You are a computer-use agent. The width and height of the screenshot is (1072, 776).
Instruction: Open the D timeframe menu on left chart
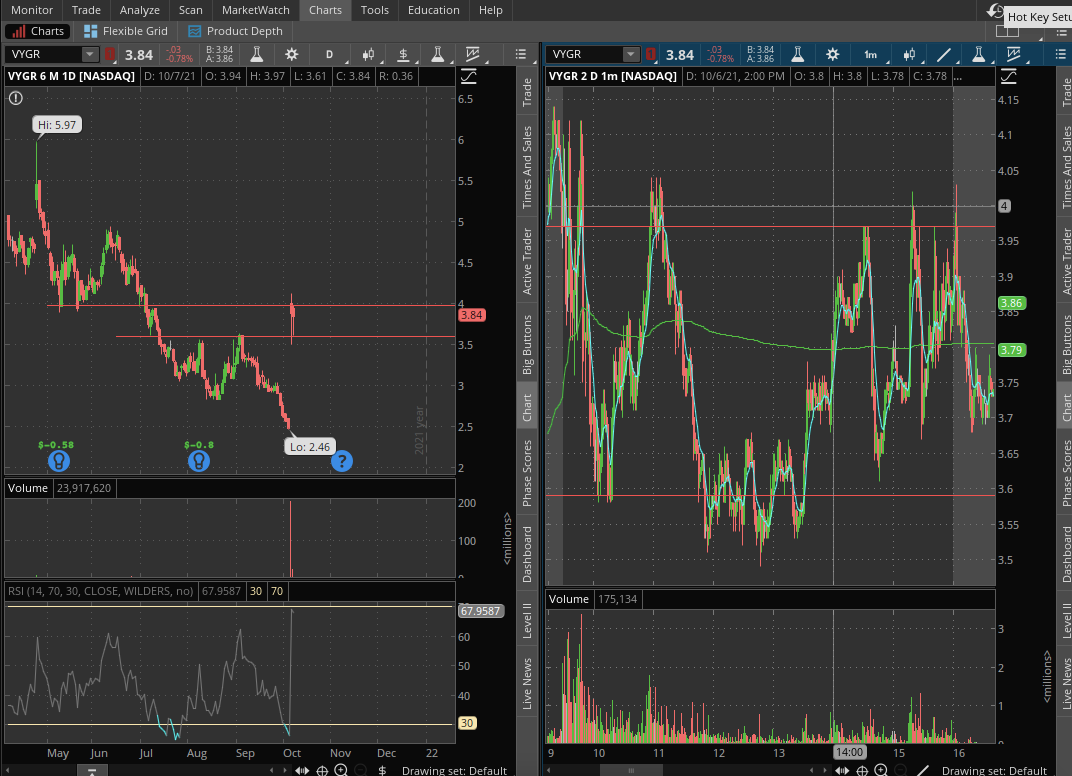coord(330,54)
